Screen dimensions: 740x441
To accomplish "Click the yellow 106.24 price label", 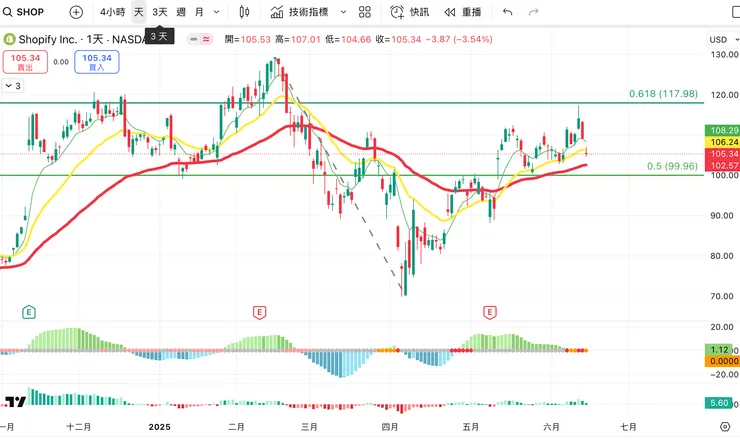I will pos(722,142).
